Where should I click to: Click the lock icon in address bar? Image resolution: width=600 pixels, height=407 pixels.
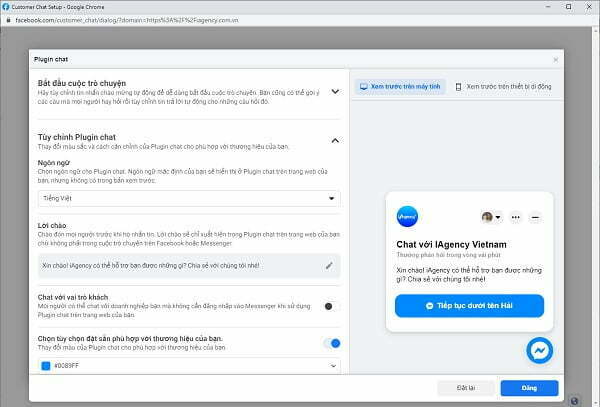coord(8,20)
